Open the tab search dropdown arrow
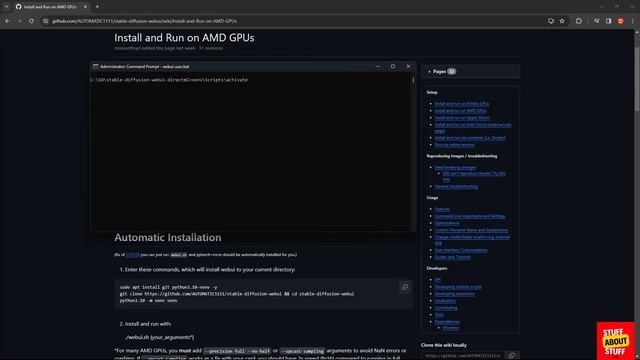The image size is (640, 360). tap(7, 7)
